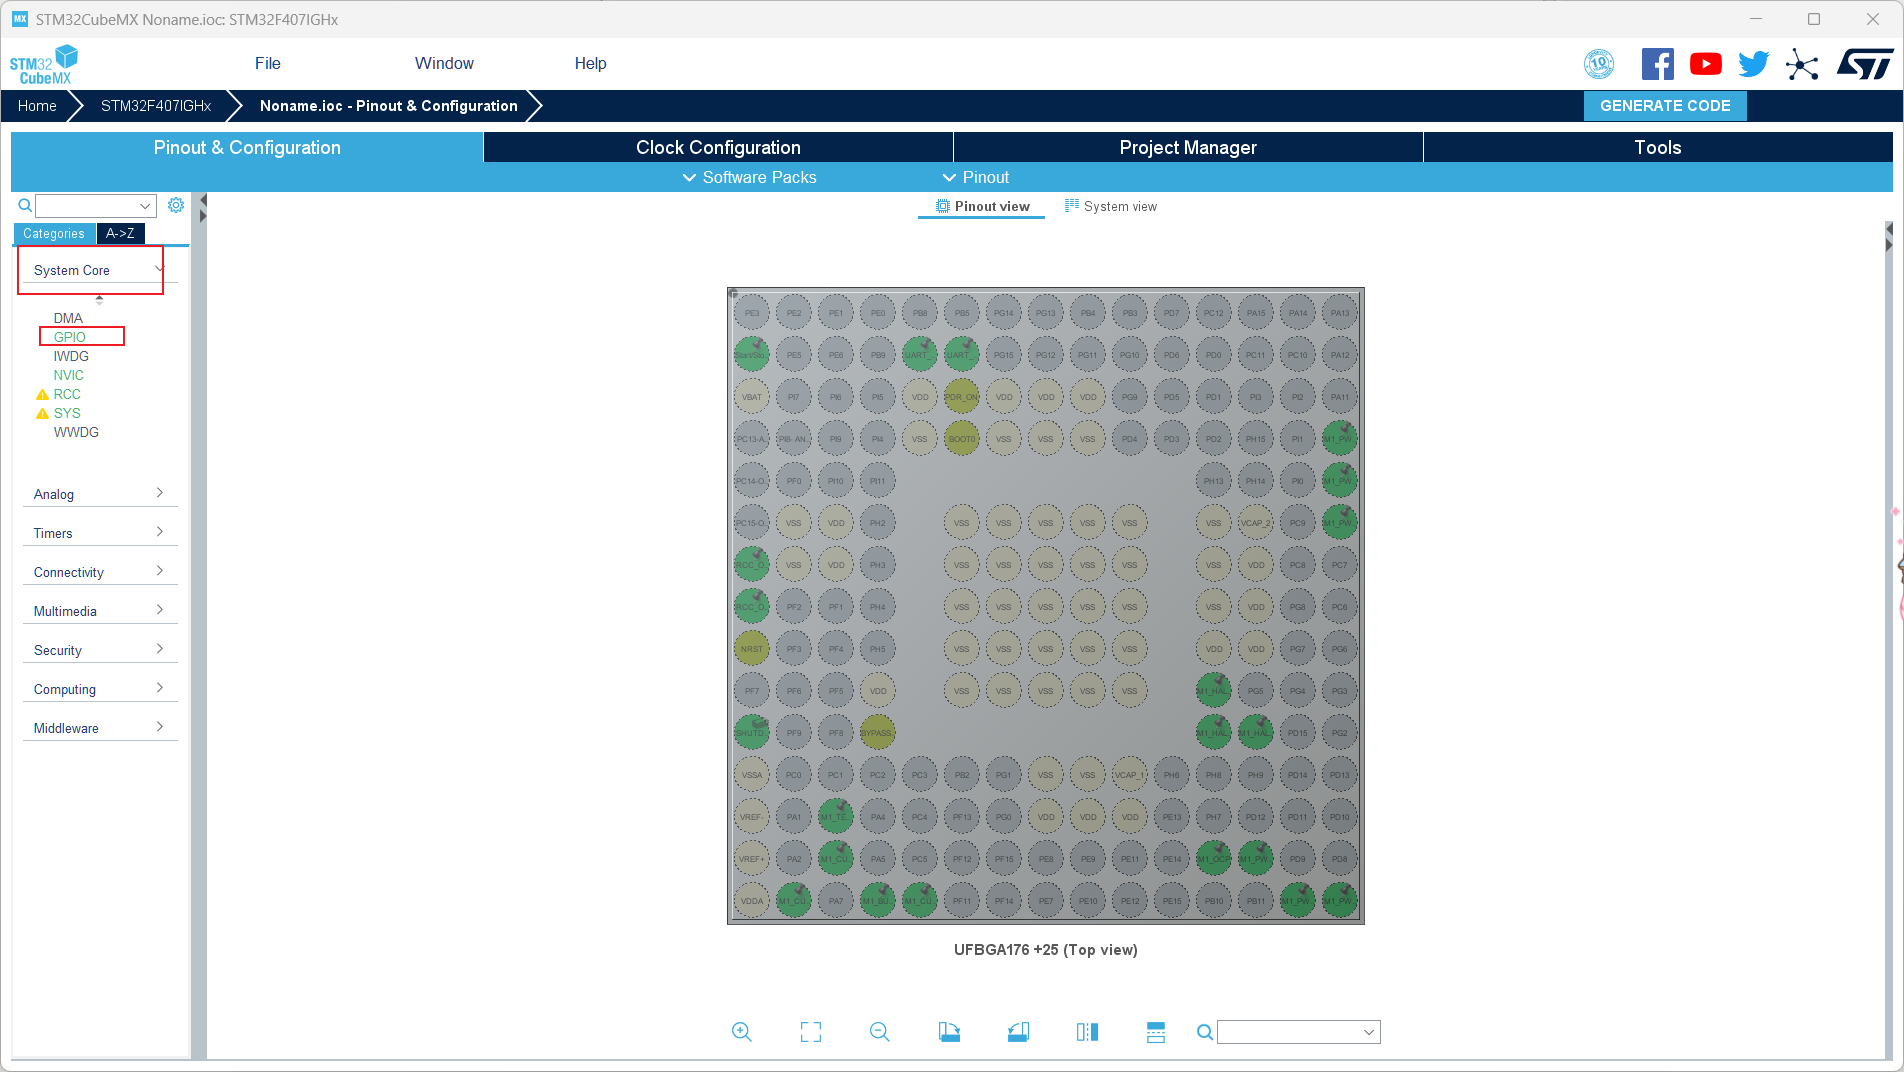
Task: Switch to Project Manager tab
Action: pyautogui.click(x=1188, y=147)
